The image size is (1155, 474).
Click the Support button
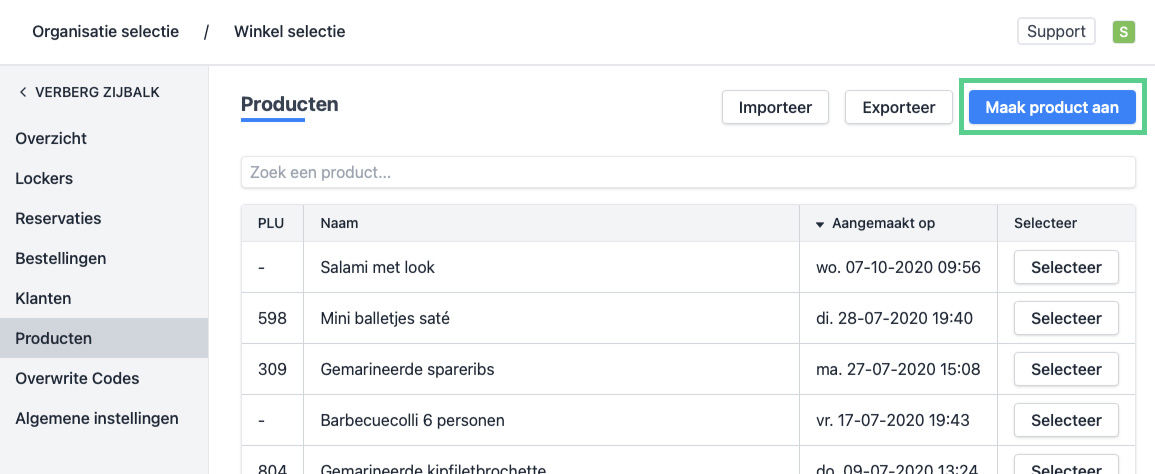click(x=1056, y=32)
